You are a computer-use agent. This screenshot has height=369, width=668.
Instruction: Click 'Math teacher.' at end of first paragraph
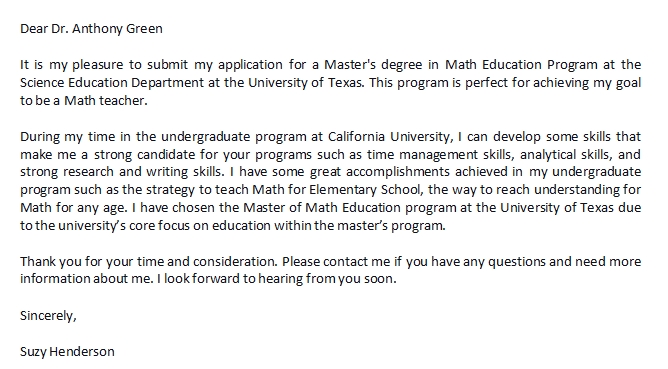coord(106,101)
